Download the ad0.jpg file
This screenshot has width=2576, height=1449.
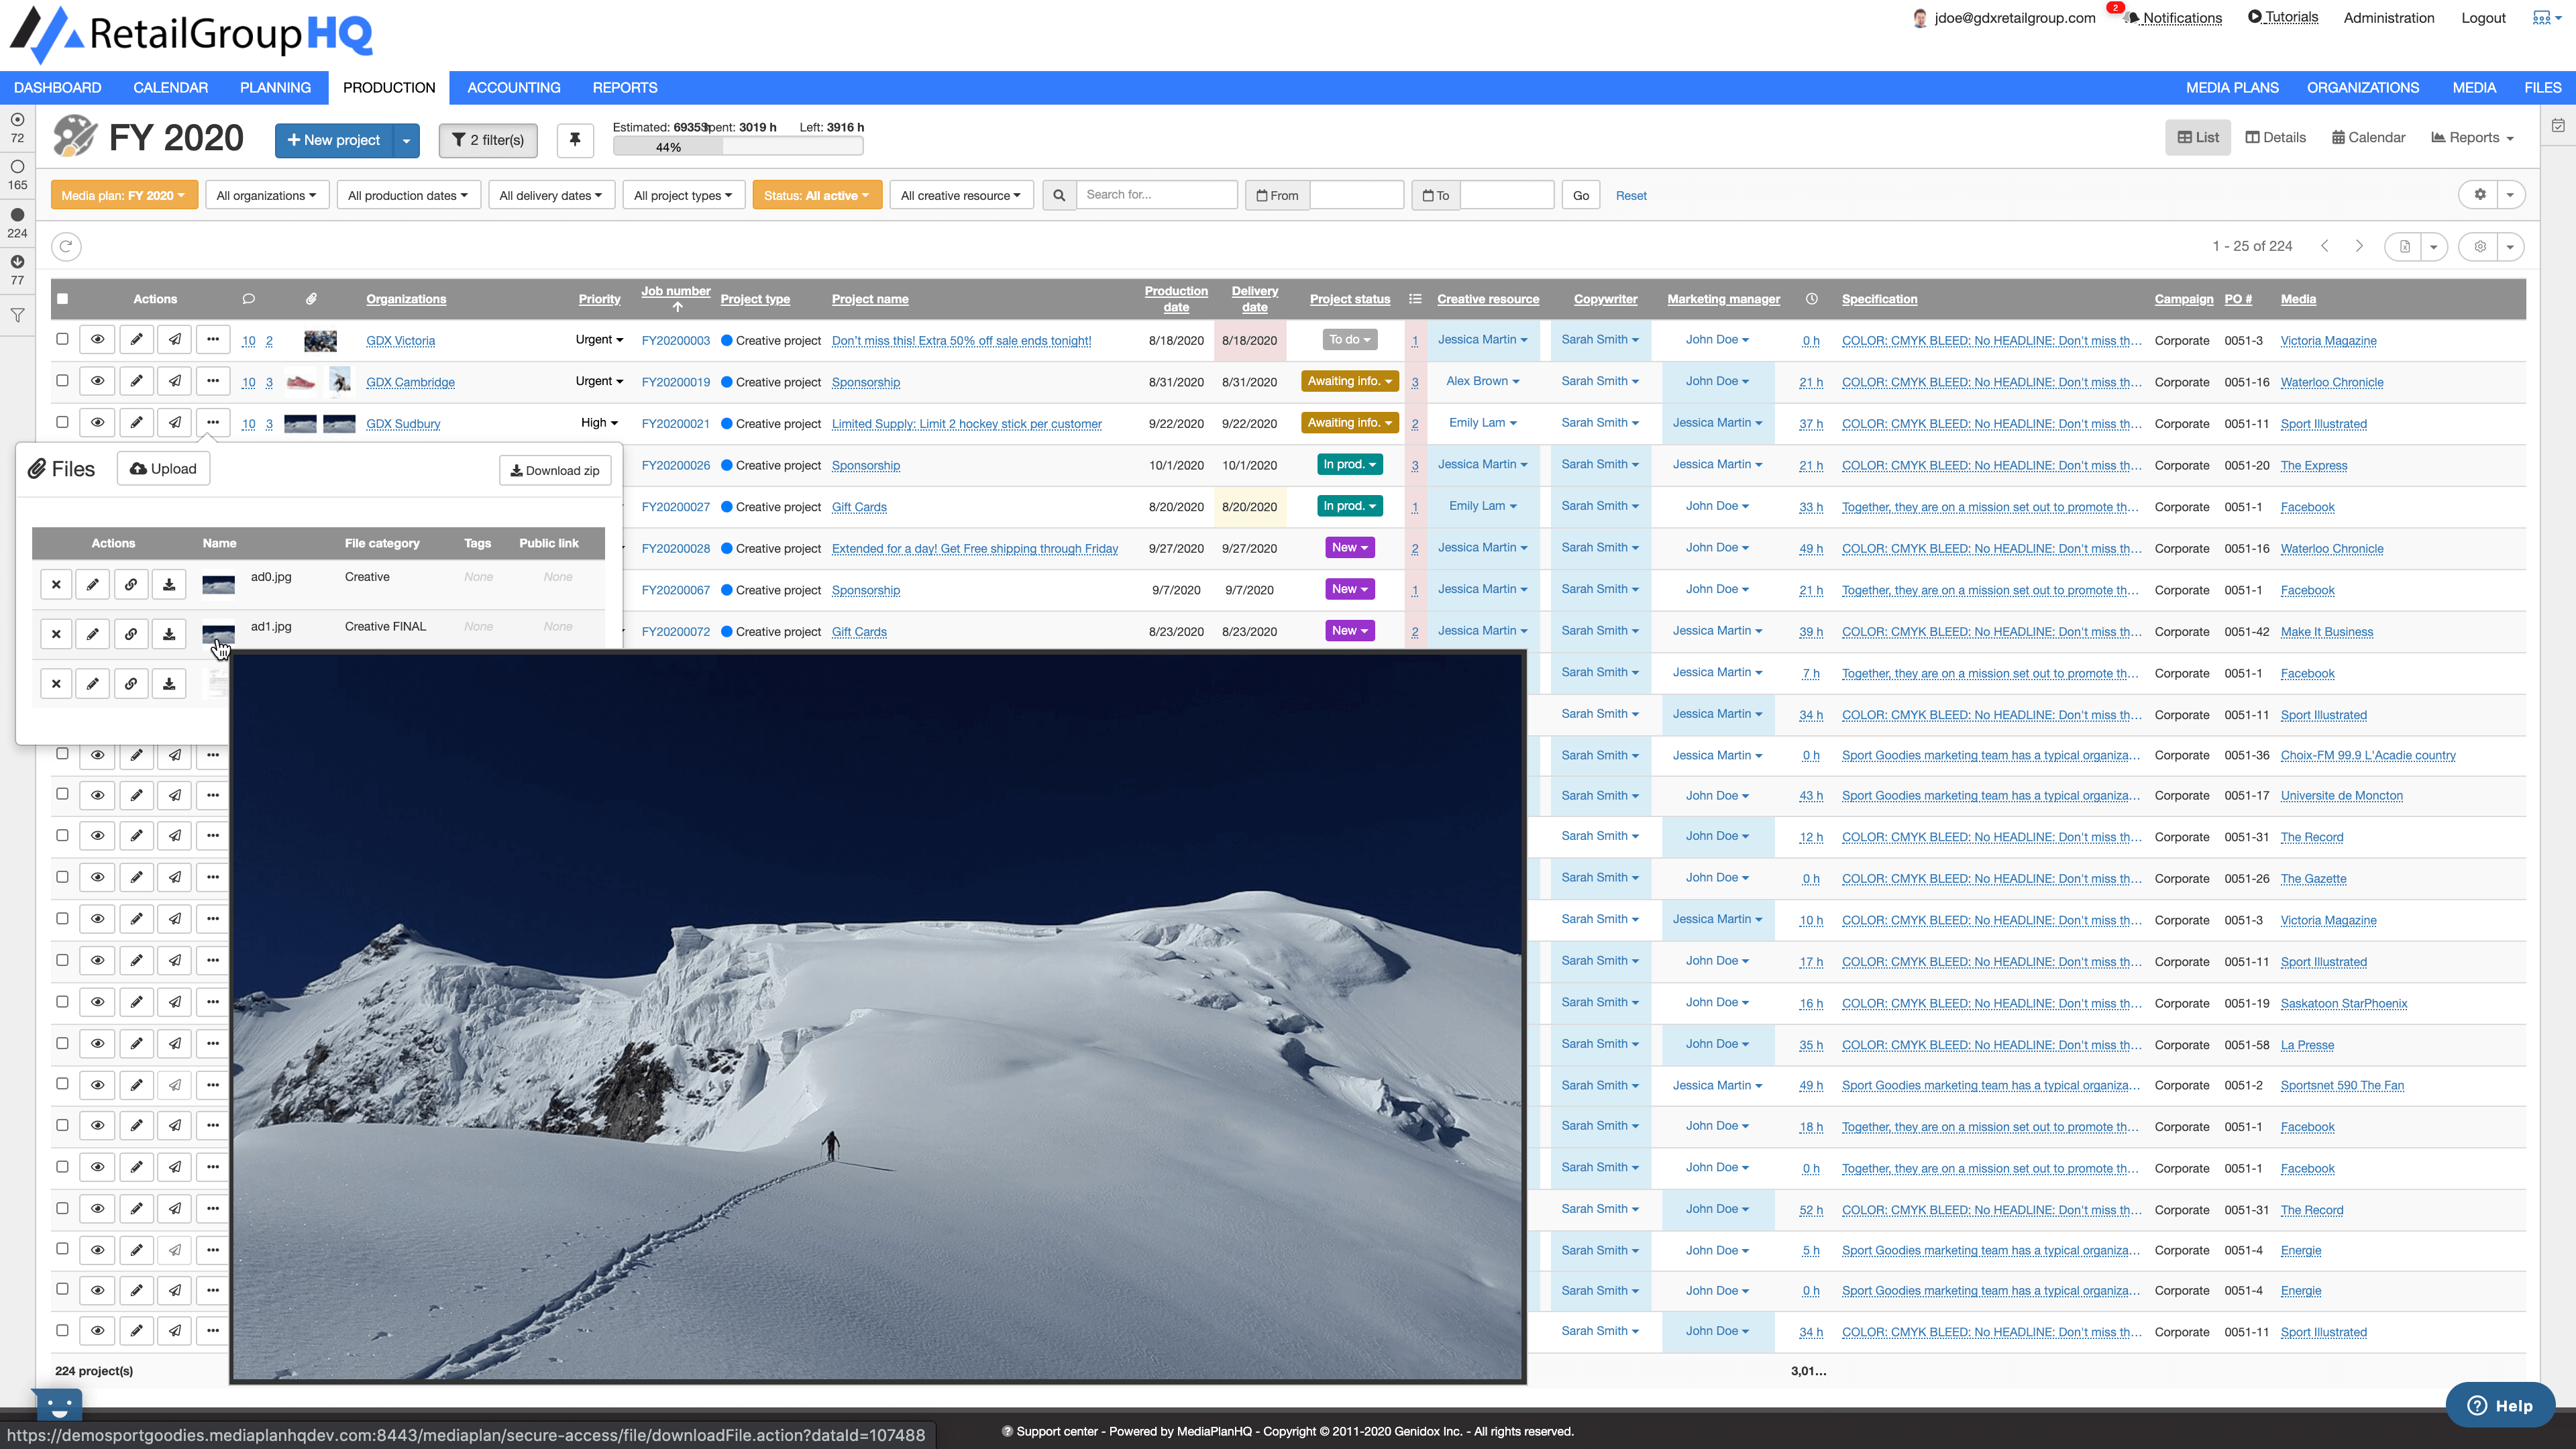pyautogui.click(x=169, y=584)
